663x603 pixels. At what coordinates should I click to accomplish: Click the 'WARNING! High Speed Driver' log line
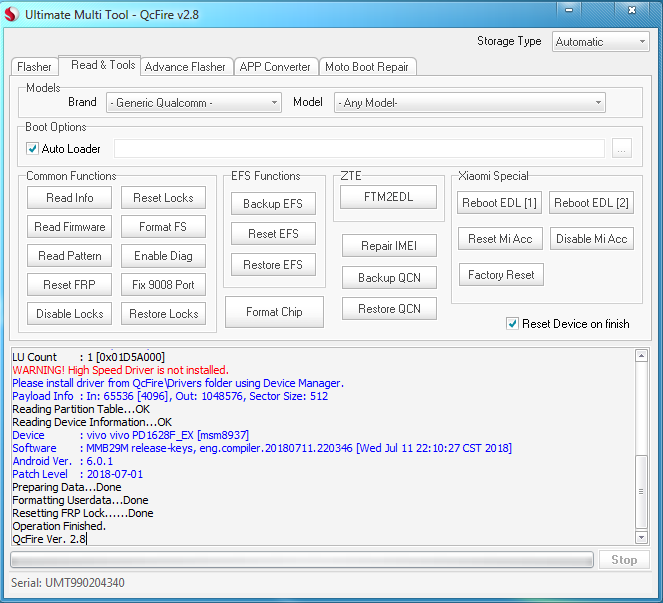(x=121, y=370)
